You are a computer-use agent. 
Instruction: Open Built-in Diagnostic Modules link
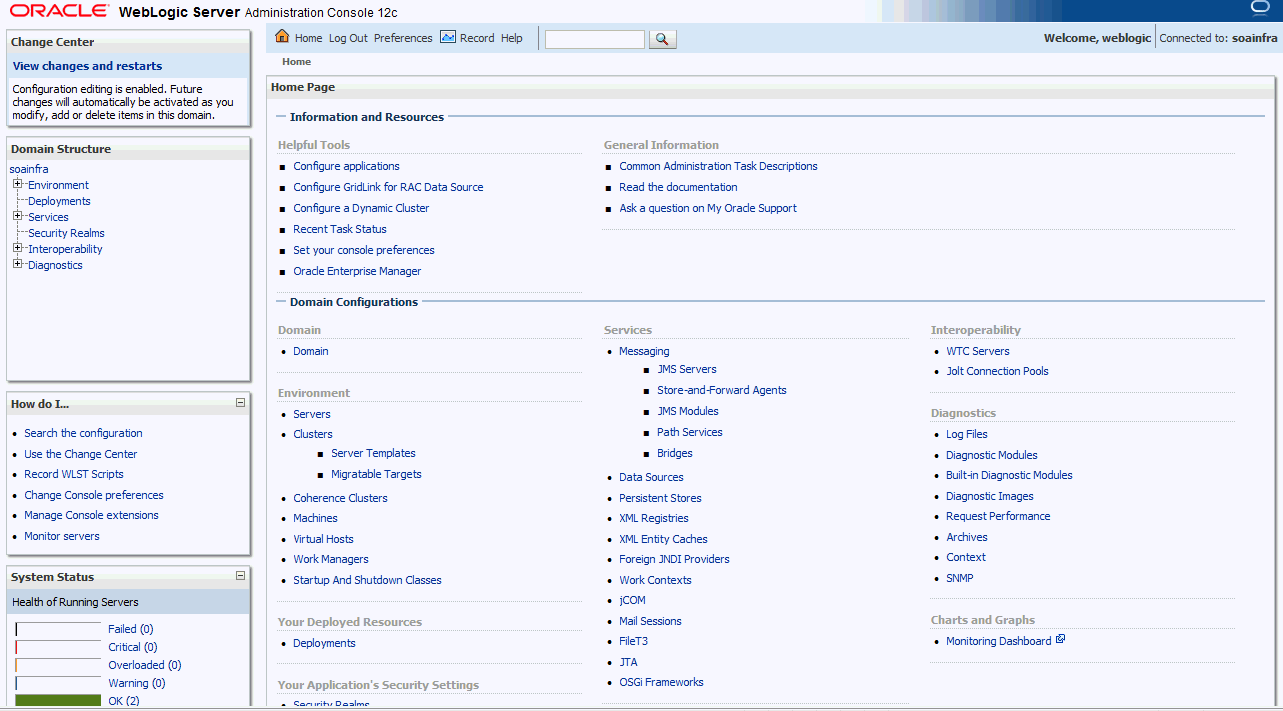pos(1009,475)
